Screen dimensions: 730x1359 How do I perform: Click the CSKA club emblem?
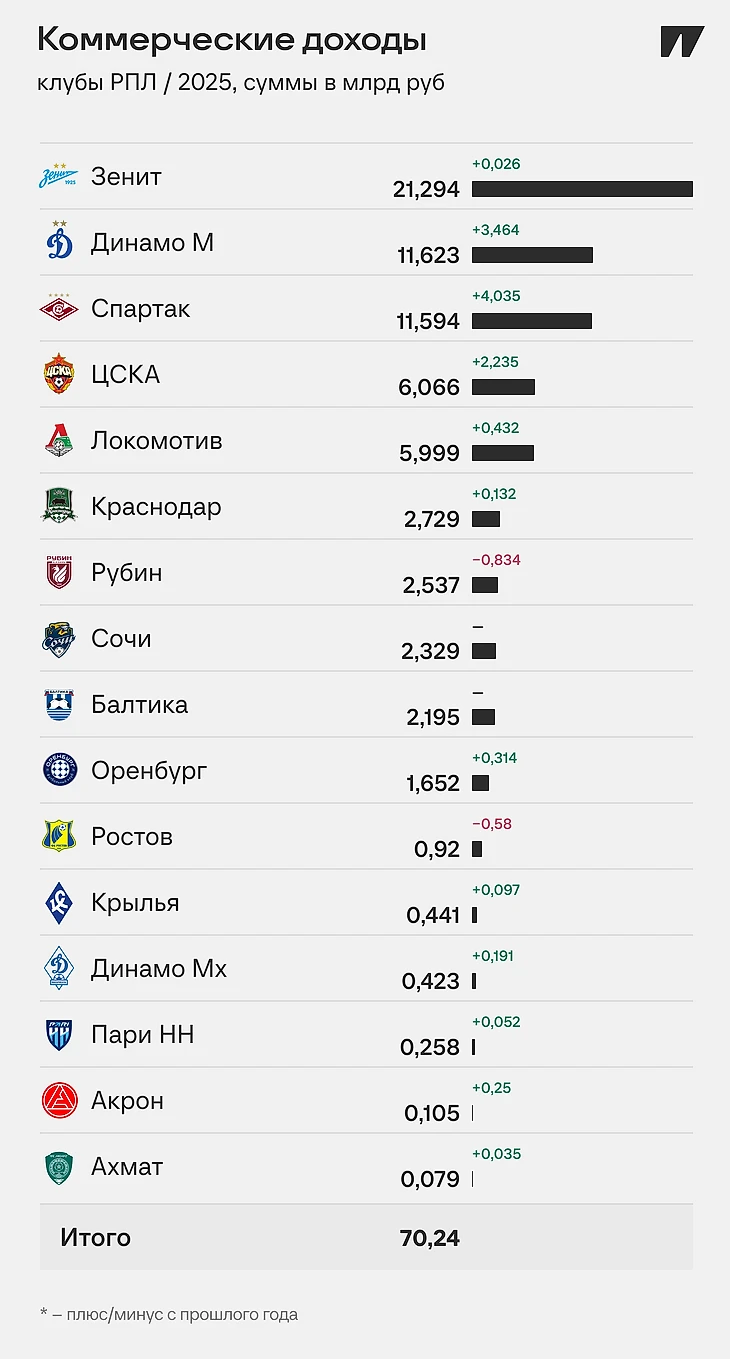tap(59, 374)
